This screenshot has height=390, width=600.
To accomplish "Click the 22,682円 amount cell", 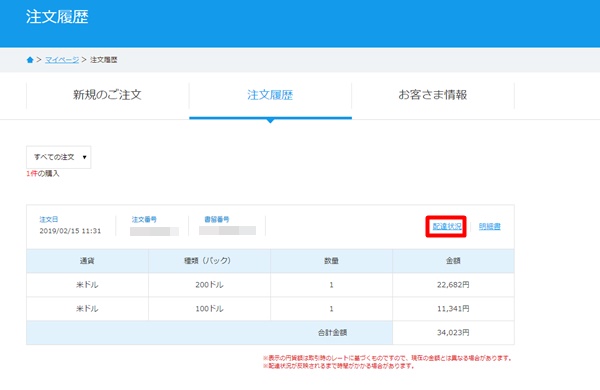I will point(453,285).
